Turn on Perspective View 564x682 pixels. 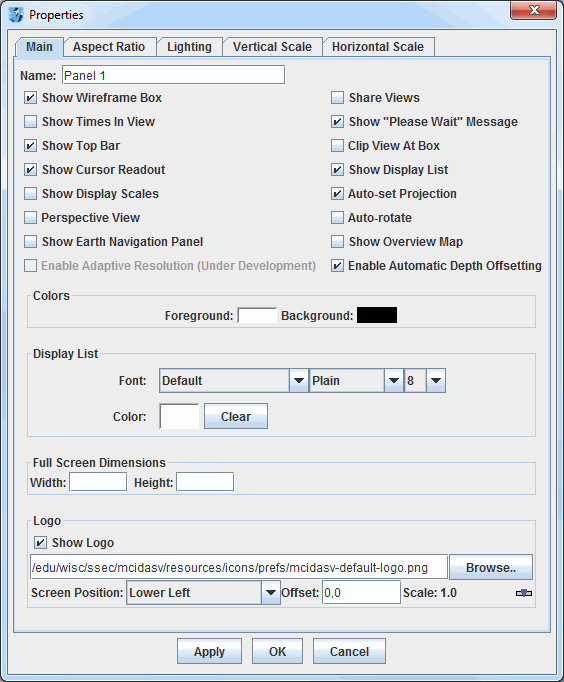tap(30, 217)
